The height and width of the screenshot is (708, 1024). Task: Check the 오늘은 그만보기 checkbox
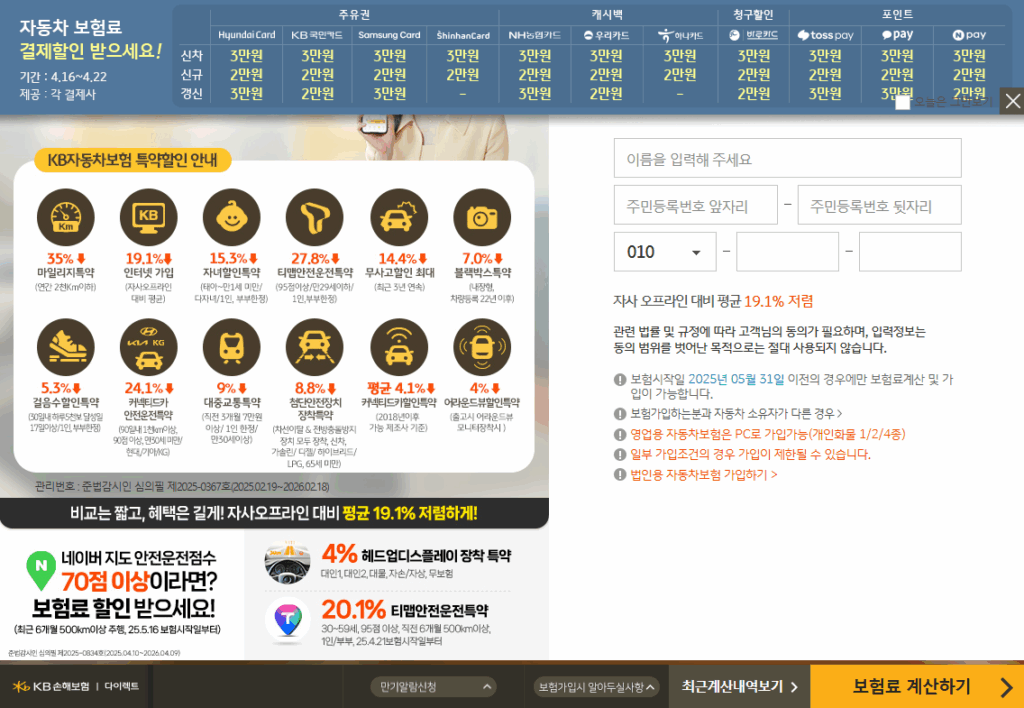902,103
